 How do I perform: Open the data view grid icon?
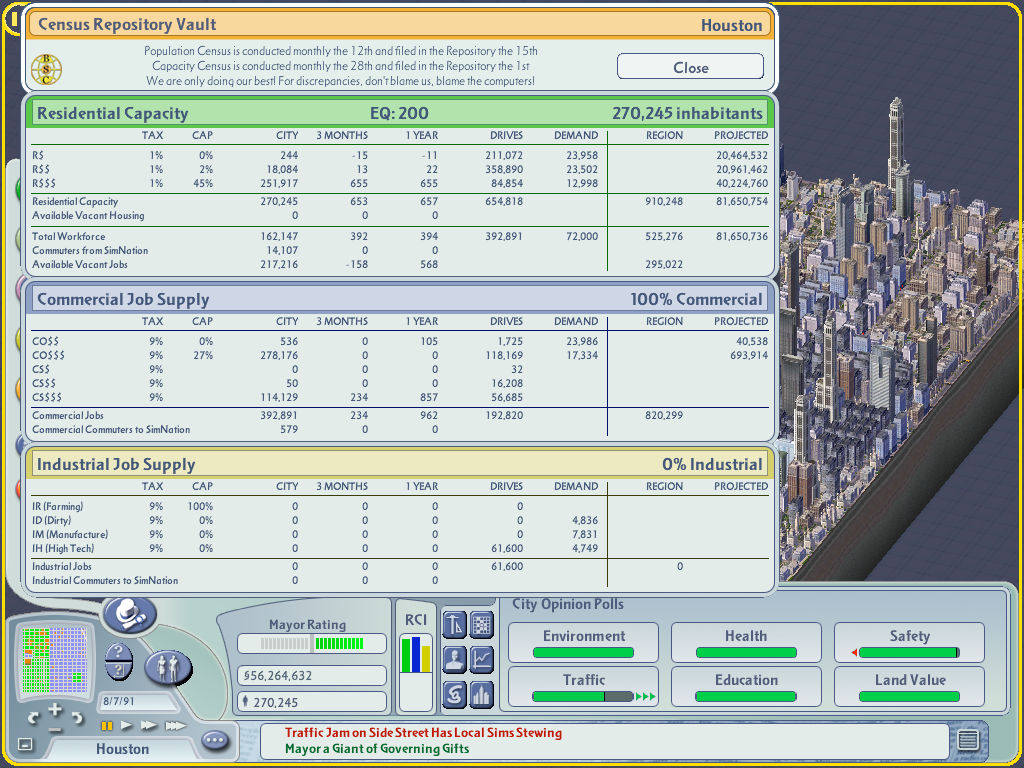coord(482,625)
